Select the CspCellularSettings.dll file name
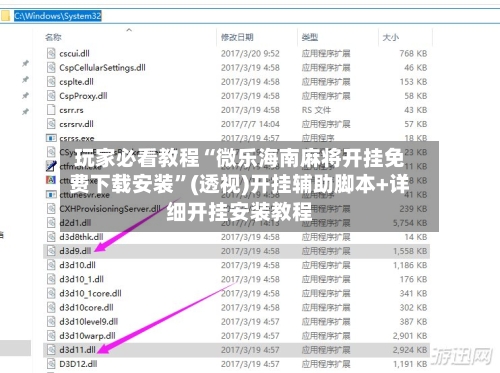 point(102,68)
